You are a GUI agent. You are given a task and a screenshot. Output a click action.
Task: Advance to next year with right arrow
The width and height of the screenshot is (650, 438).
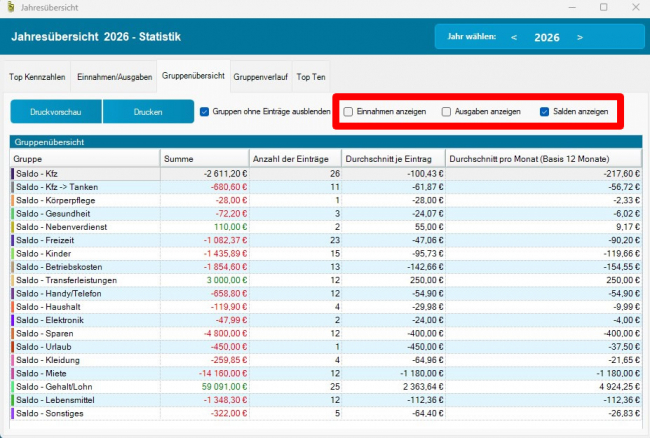click(580, 38)
